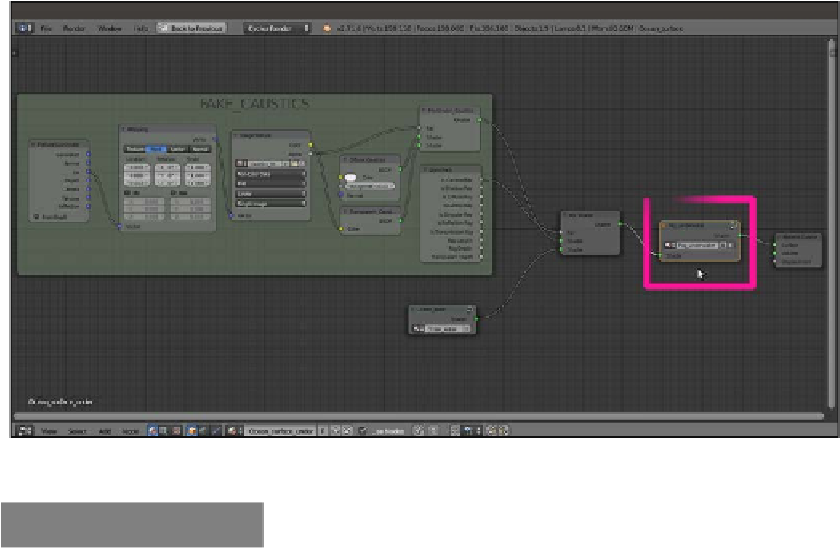Click the material browse icon in highlighted node
This screenshot has height=548, width=840.
click(x=668, y=243)
